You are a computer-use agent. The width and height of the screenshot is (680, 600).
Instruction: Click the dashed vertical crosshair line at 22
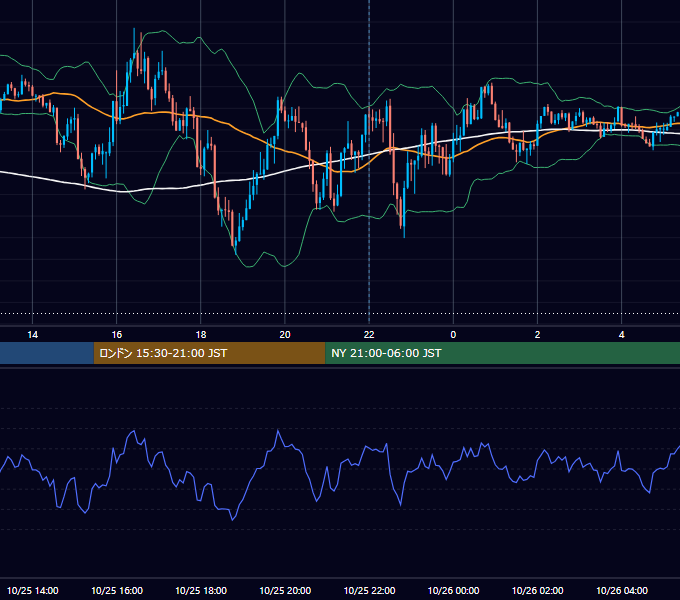pos(369,161)
